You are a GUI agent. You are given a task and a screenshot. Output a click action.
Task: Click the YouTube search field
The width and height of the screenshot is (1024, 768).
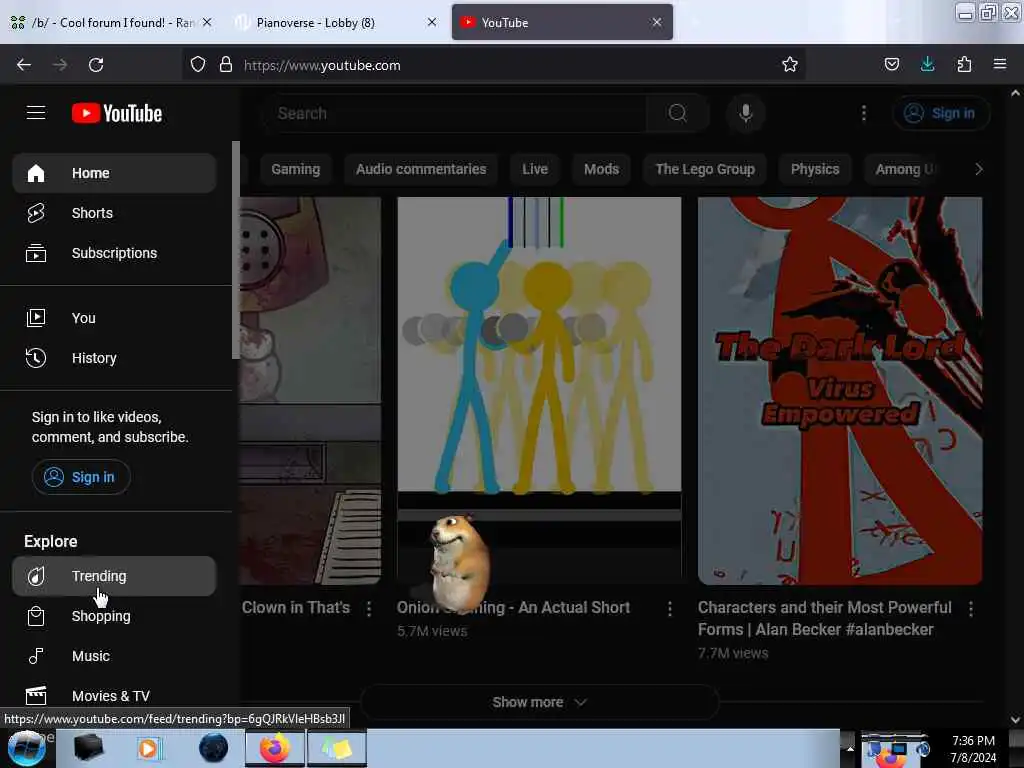point(456,113)
